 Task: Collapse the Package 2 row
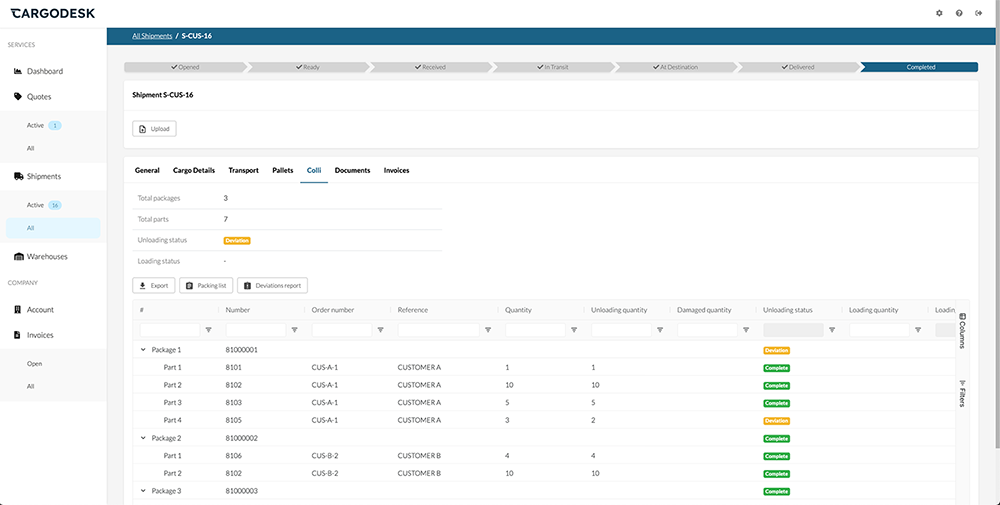[x=143, y=438]
